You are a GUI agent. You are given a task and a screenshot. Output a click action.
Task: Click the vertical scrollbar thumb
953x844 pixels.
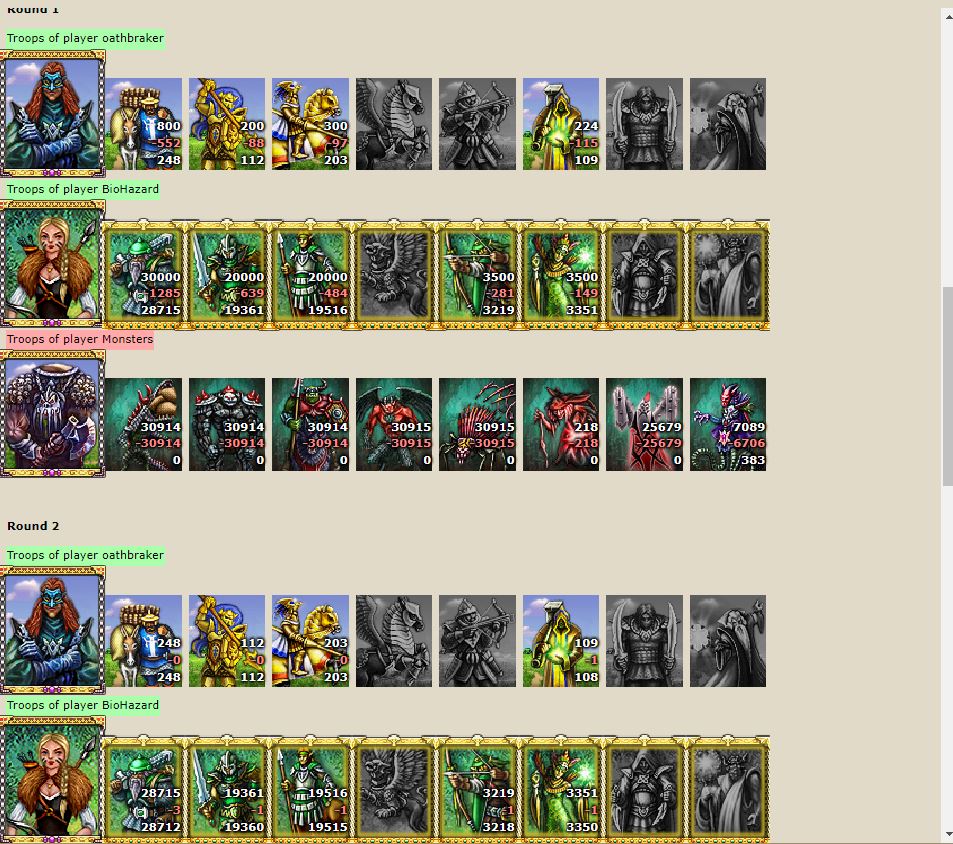948,386
